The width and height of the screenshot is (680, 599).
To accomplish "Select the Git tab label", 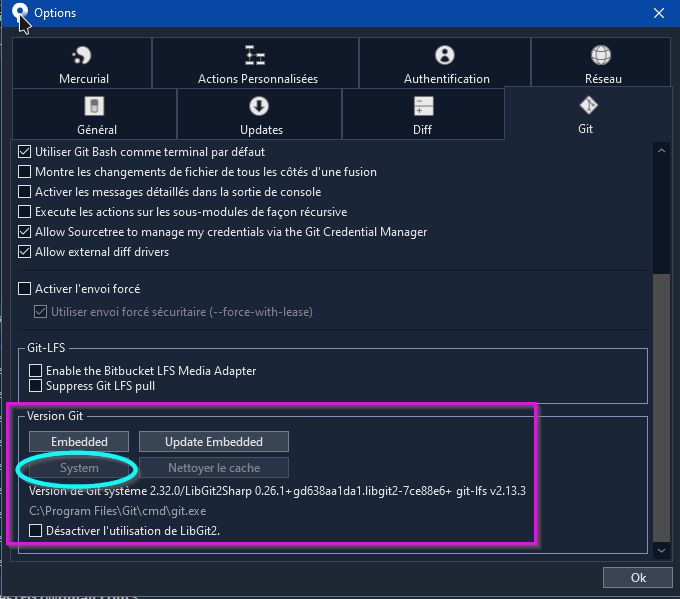I will point(585,129).
